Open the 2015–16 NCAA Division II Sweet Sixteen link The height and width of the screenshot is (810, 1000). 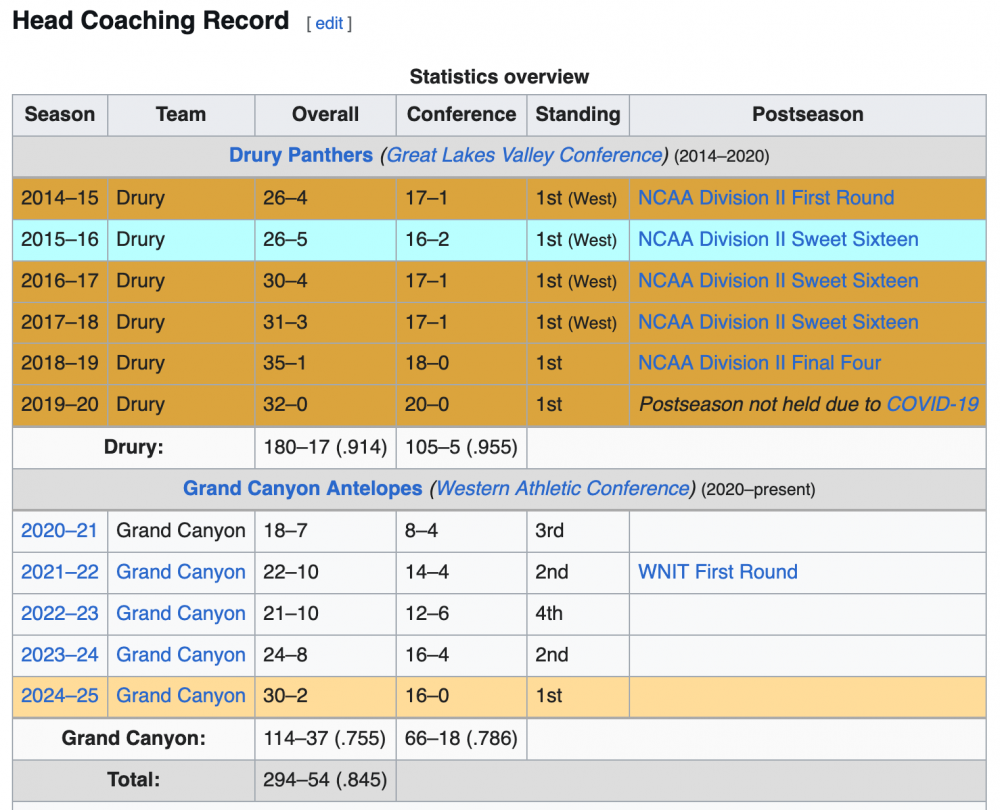[x=778, y=239]
